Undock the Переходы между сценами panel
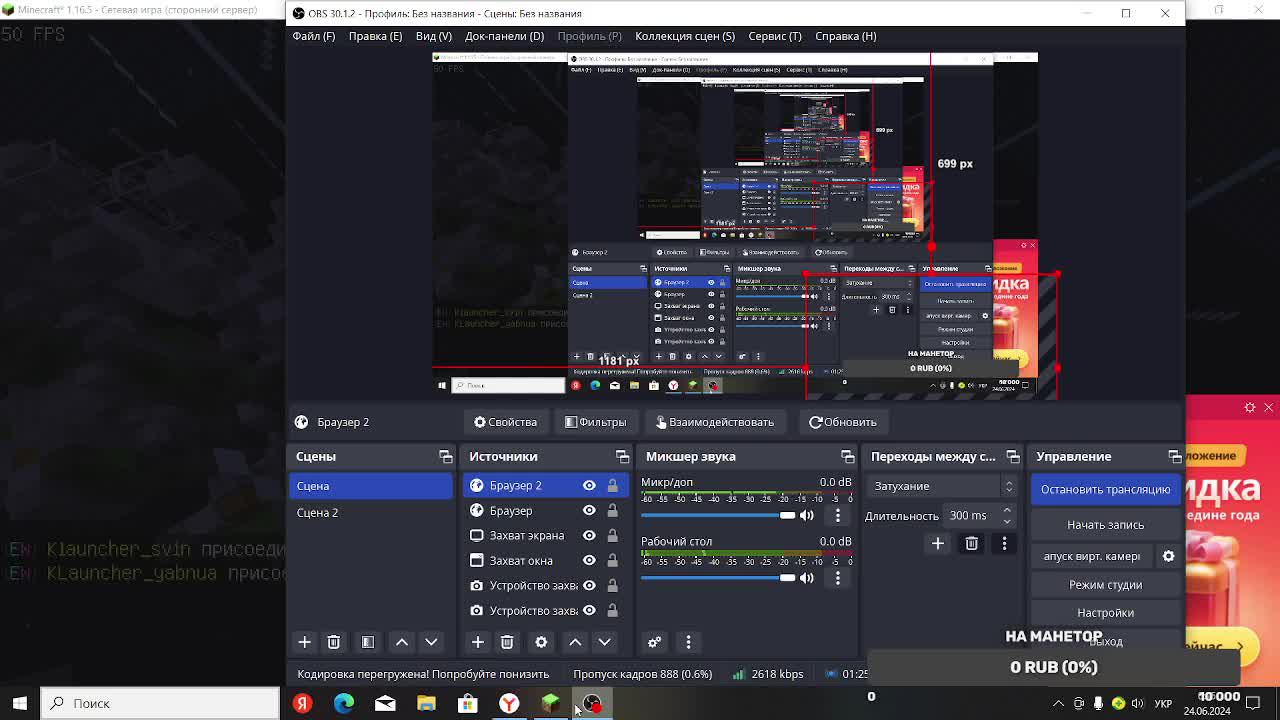This screenshot has width=1280, height=720. point(1013,457)
